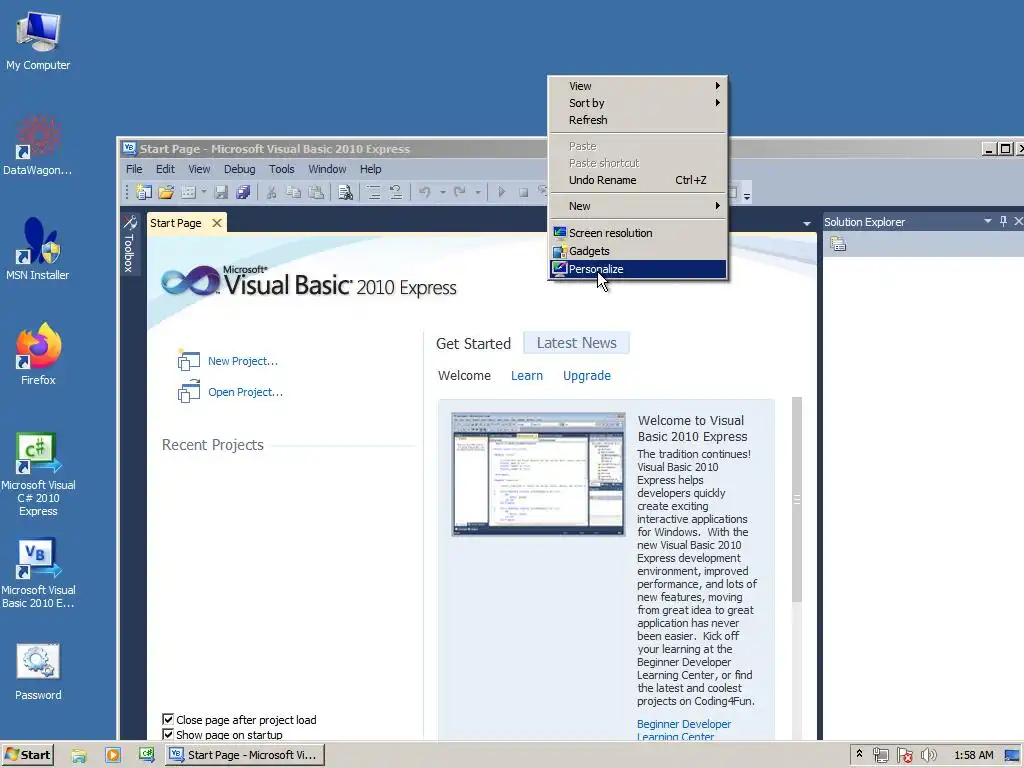Expand the Redo history dropdown arrow
The image size is (1024, 768).
477,192
